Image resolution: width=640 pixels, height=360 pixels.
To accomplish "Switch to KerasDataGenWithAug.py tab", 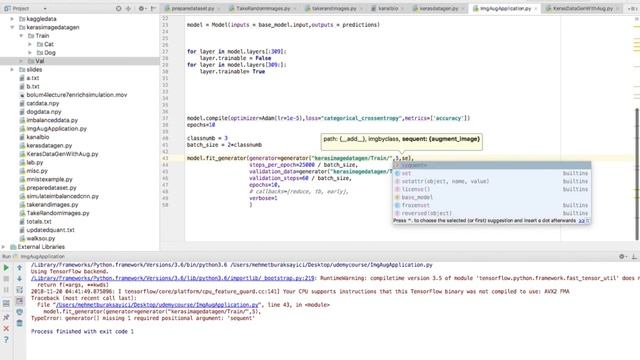I will [582, 8].
